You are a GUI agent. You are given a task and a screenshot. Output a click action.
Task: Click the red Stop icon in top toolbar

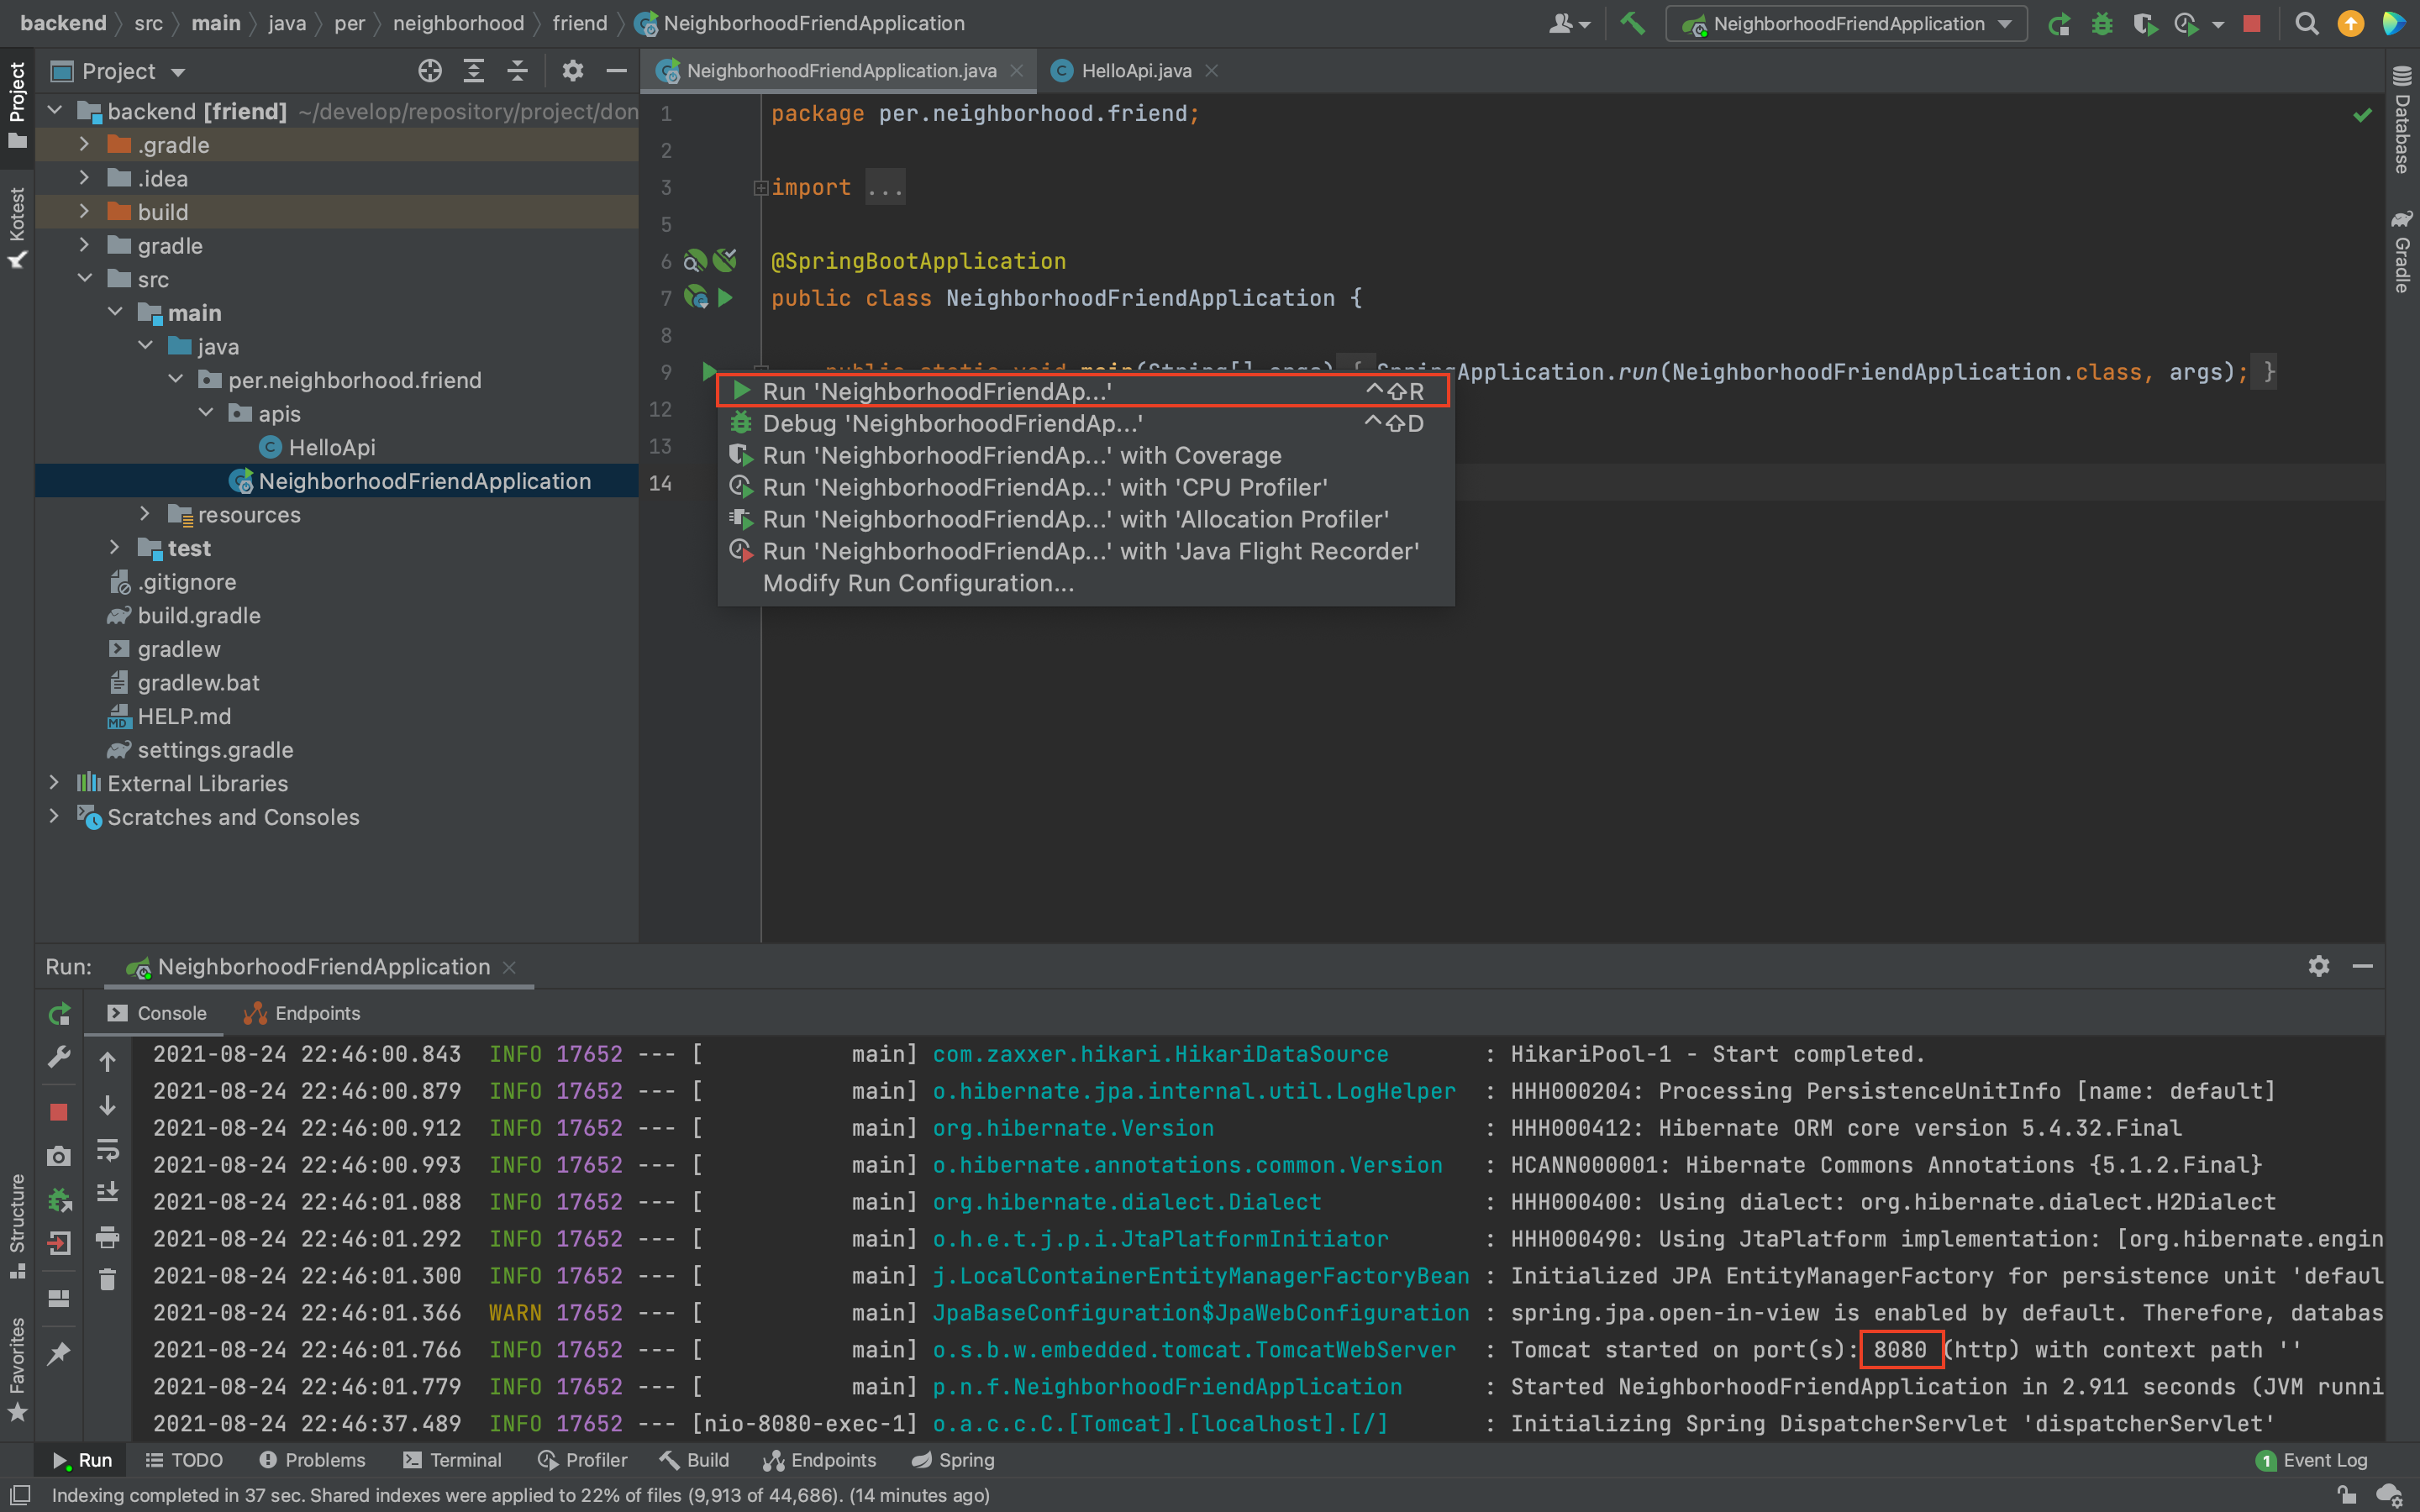tap(2251, 23)
